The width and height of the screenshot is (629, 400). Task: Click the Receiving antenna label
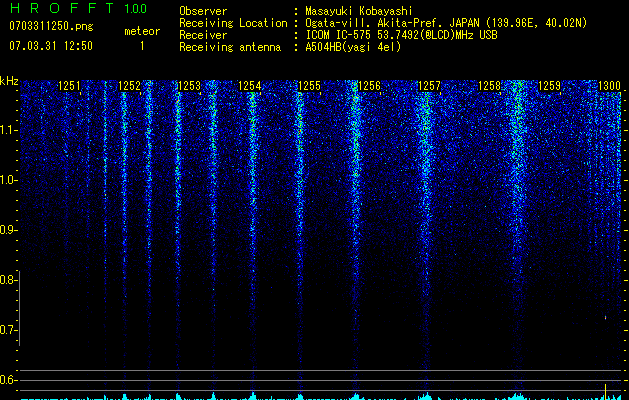pos(230,47)
